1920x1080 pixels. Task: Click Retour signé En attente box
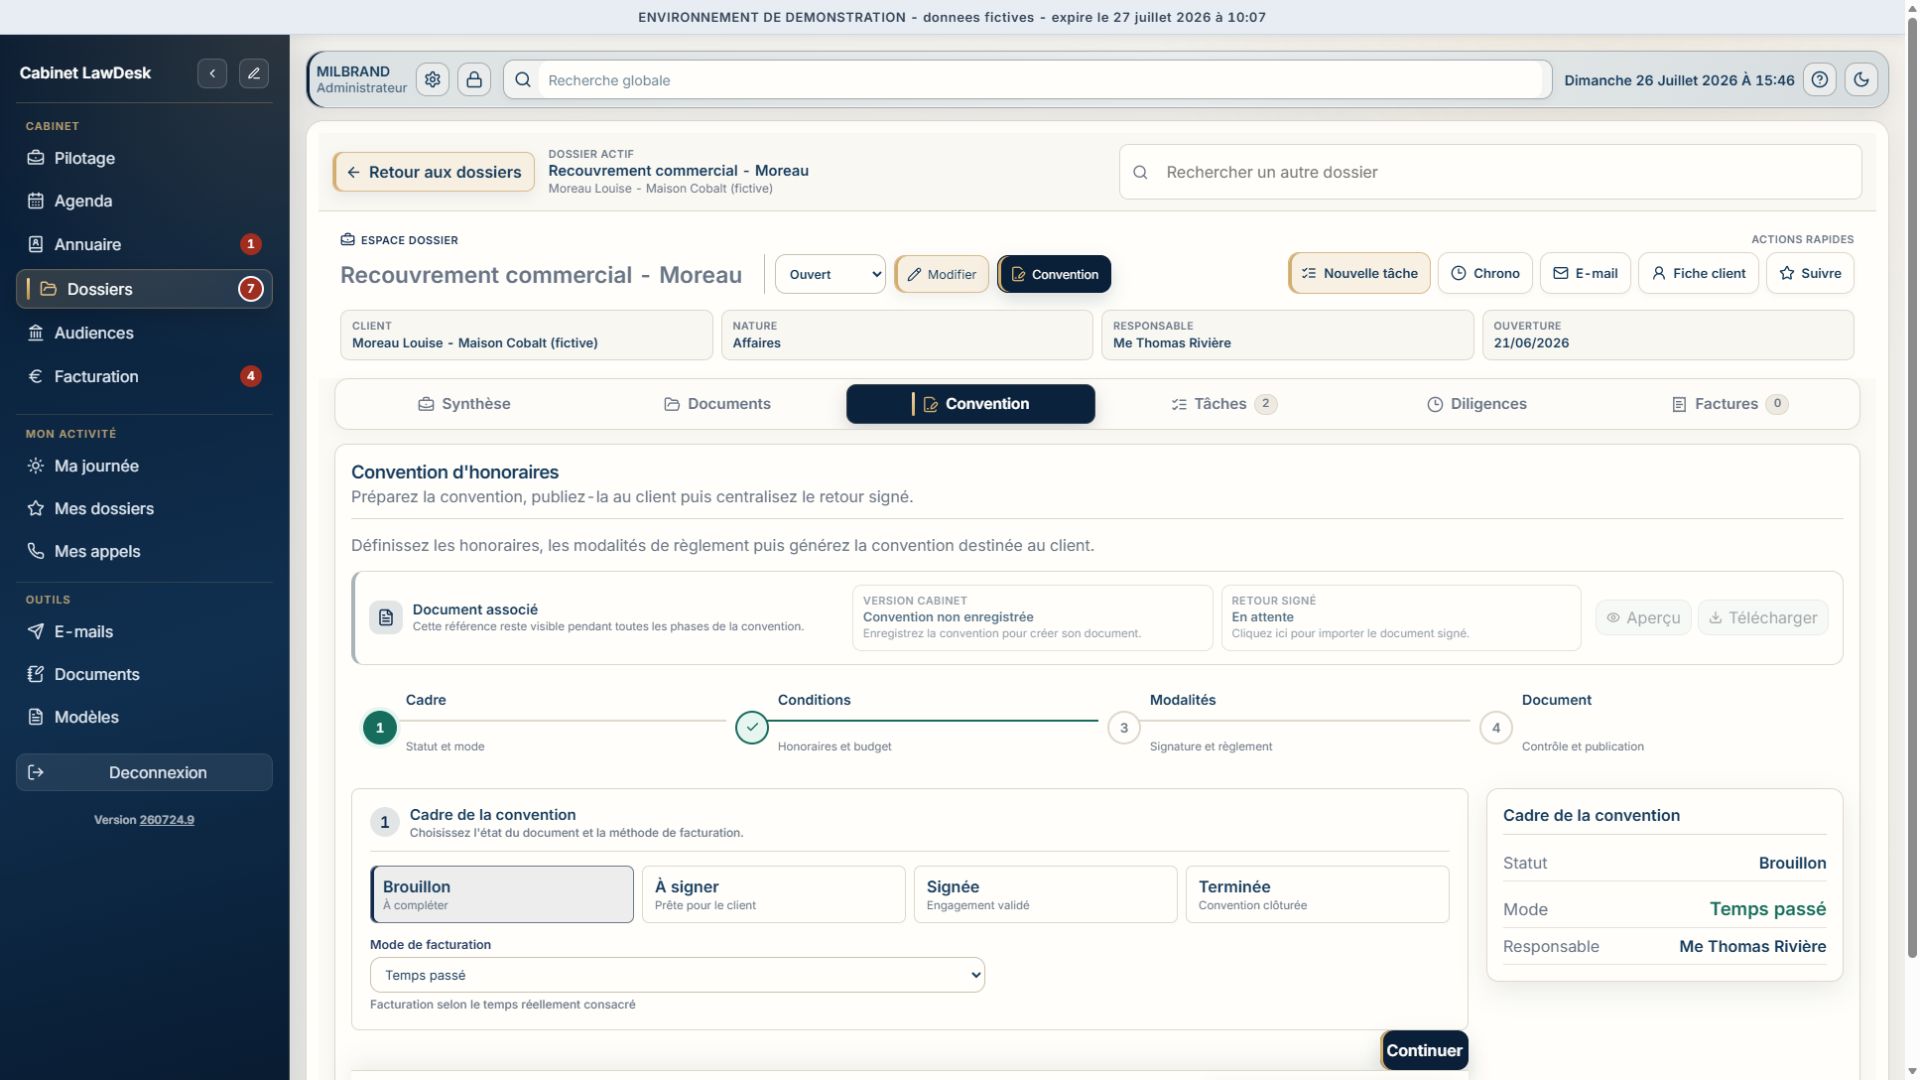coord(1401,618)
